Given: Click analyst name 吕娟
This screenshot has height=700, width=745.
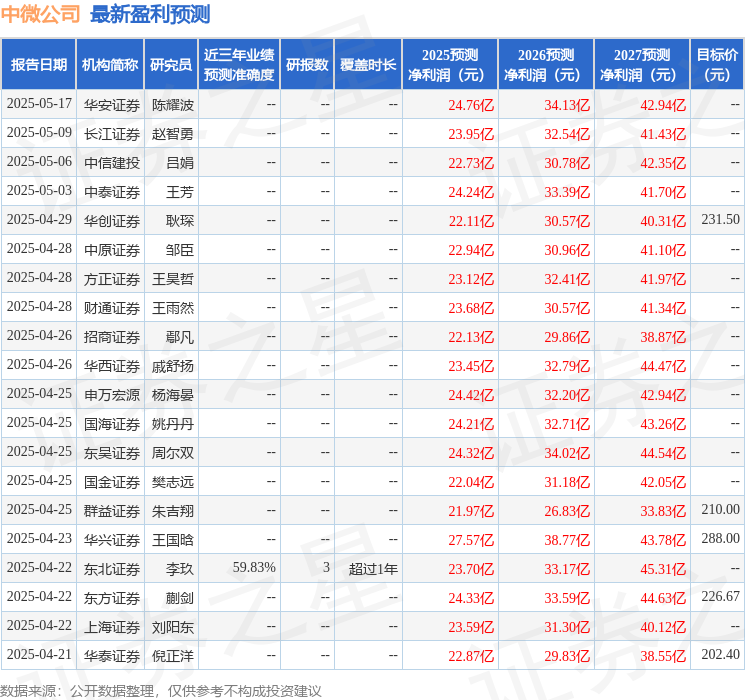Looking at the screenshot, I should point(180,163).
